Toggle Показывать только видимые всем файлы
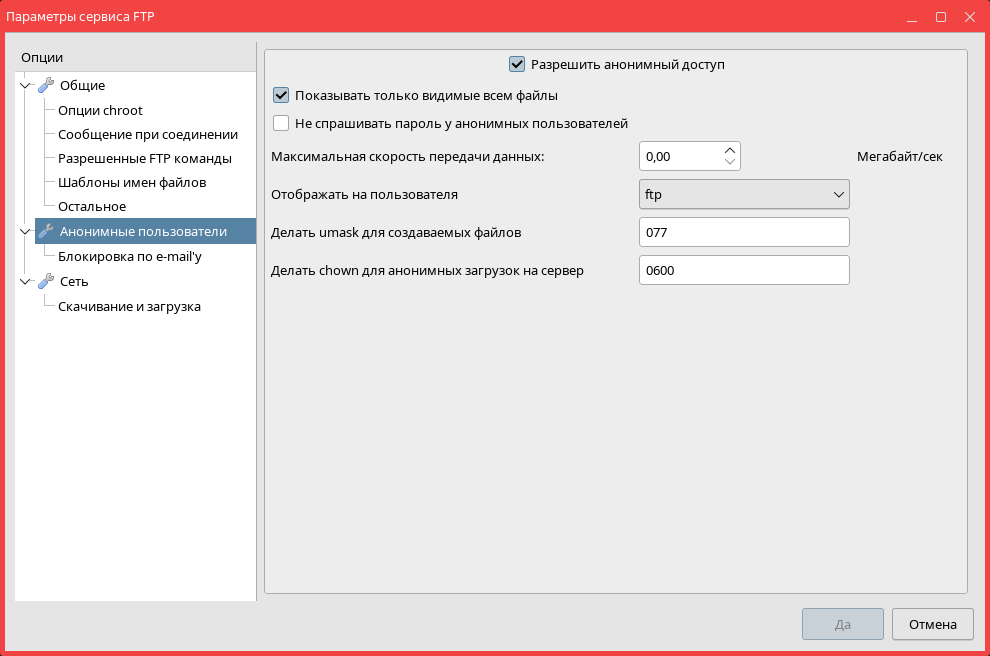 coord(281,96)
